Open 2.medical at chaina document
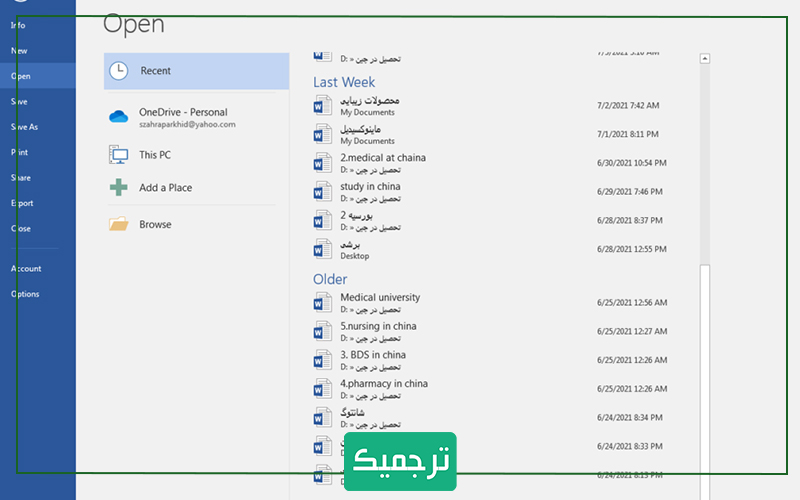The image size is (800, 500). pyautogui.click(x=383, y=158)
